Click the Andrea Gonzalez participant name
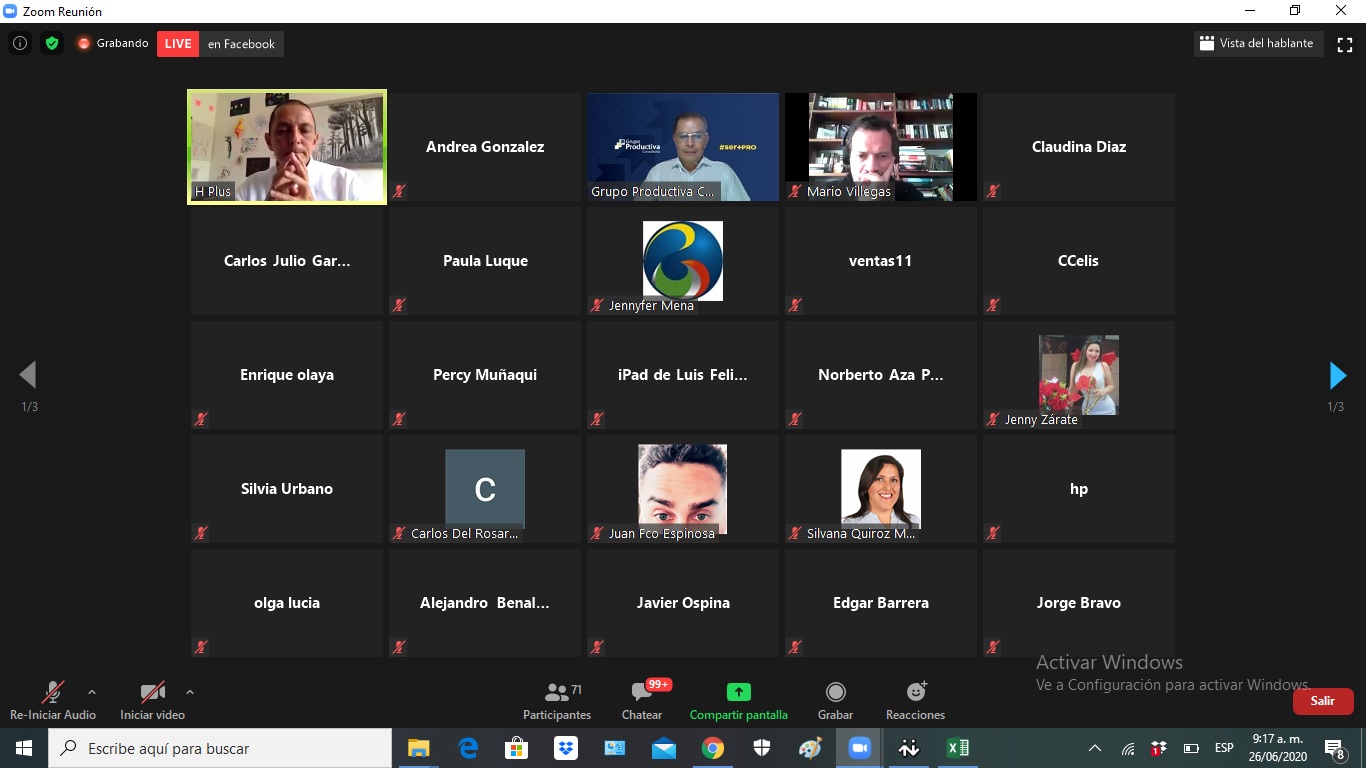The image size is (1366, 768). click(485, 147)
